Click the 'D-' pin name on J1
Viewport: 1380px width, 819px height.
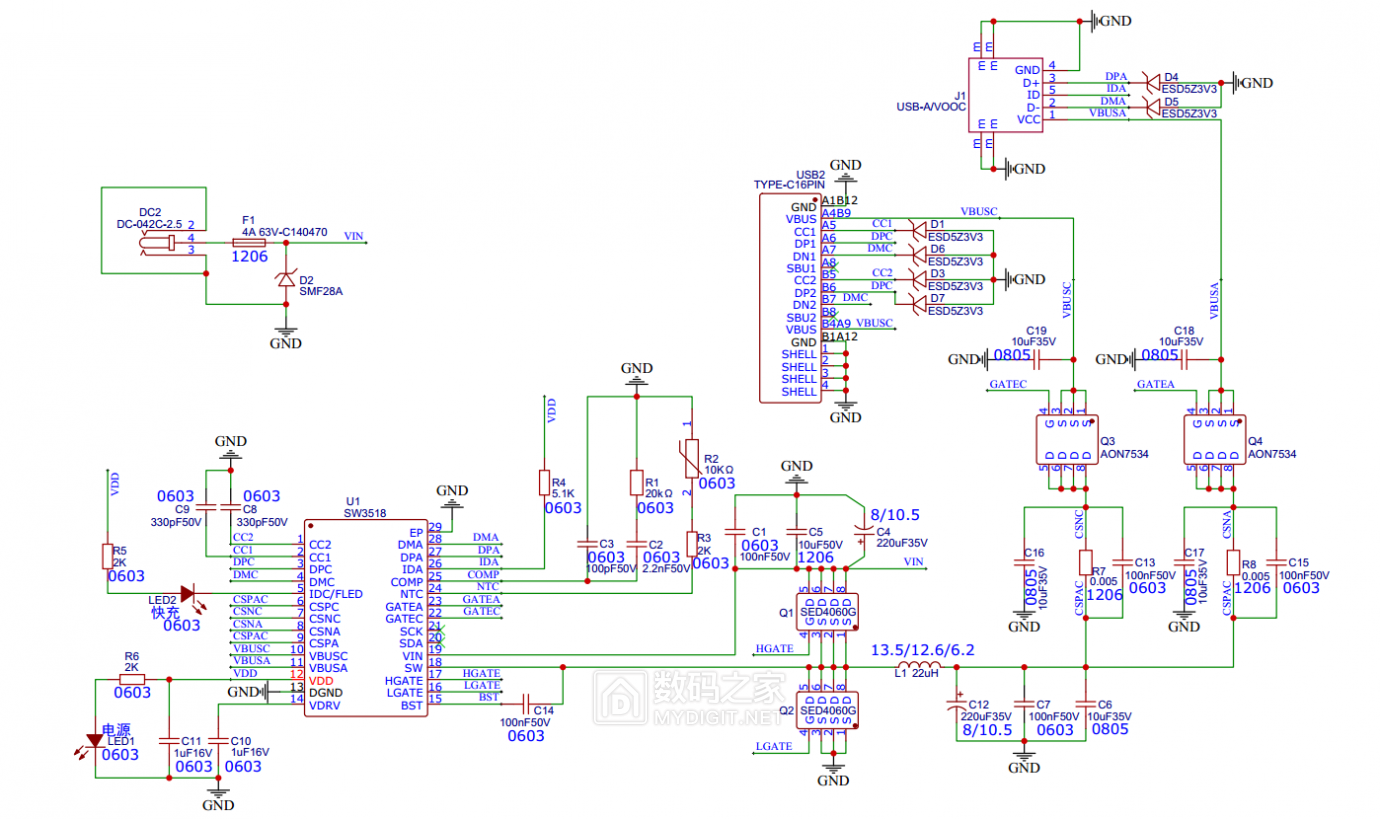[1033, 107]
